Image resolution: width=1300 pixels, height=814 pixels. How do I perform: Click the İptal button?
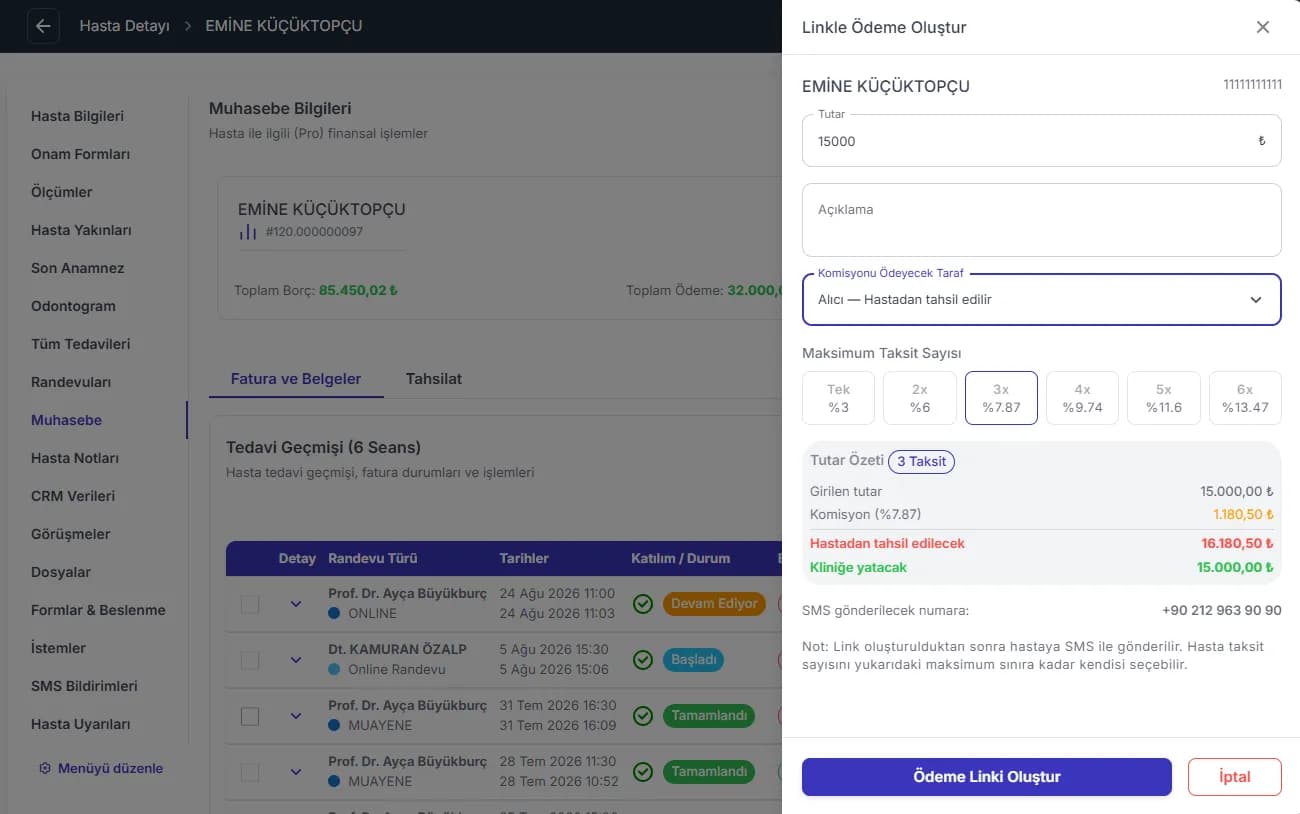point(1234,777)
